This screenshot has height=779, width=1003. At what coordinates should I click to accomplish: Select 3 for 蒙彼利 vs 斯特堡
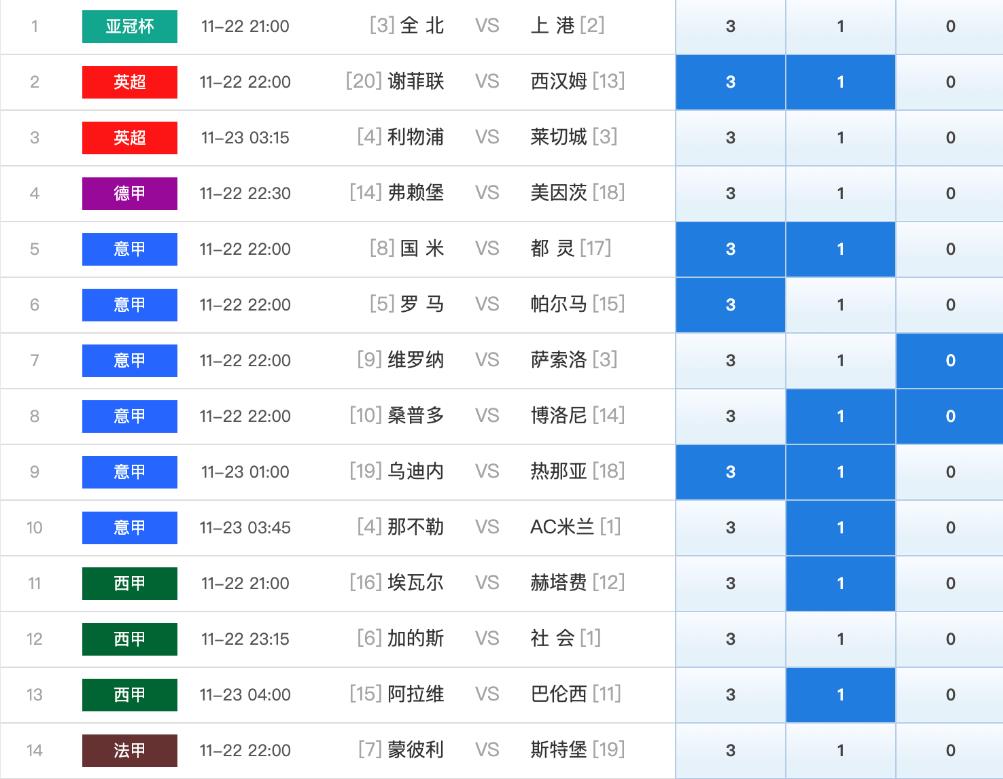731,750
